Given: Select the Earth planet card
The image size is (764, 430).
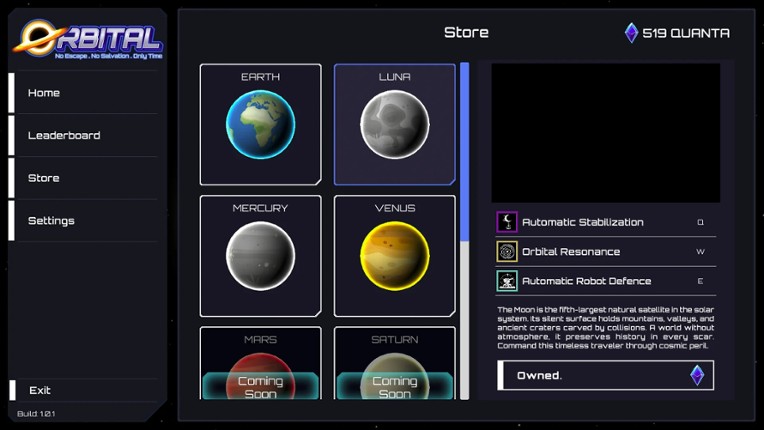Looking at the screenshot, I should [x=260, y=125].
